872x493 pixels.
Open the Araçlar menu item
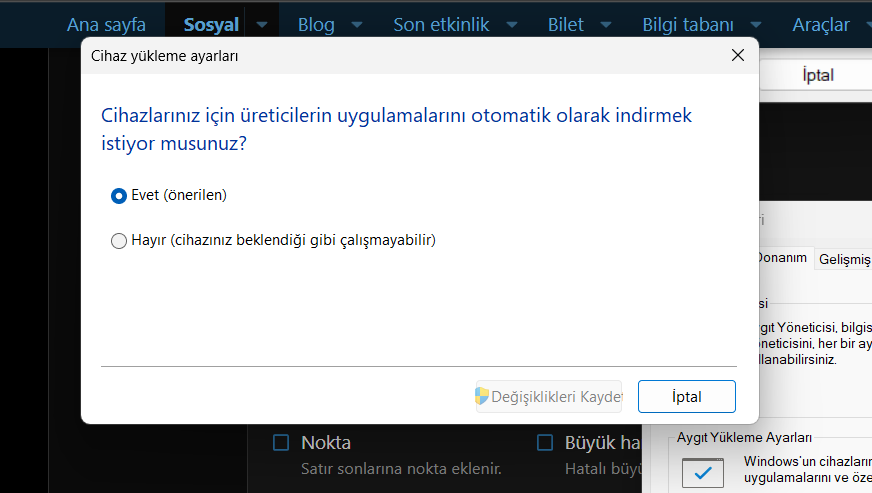(x=821, y=24)
